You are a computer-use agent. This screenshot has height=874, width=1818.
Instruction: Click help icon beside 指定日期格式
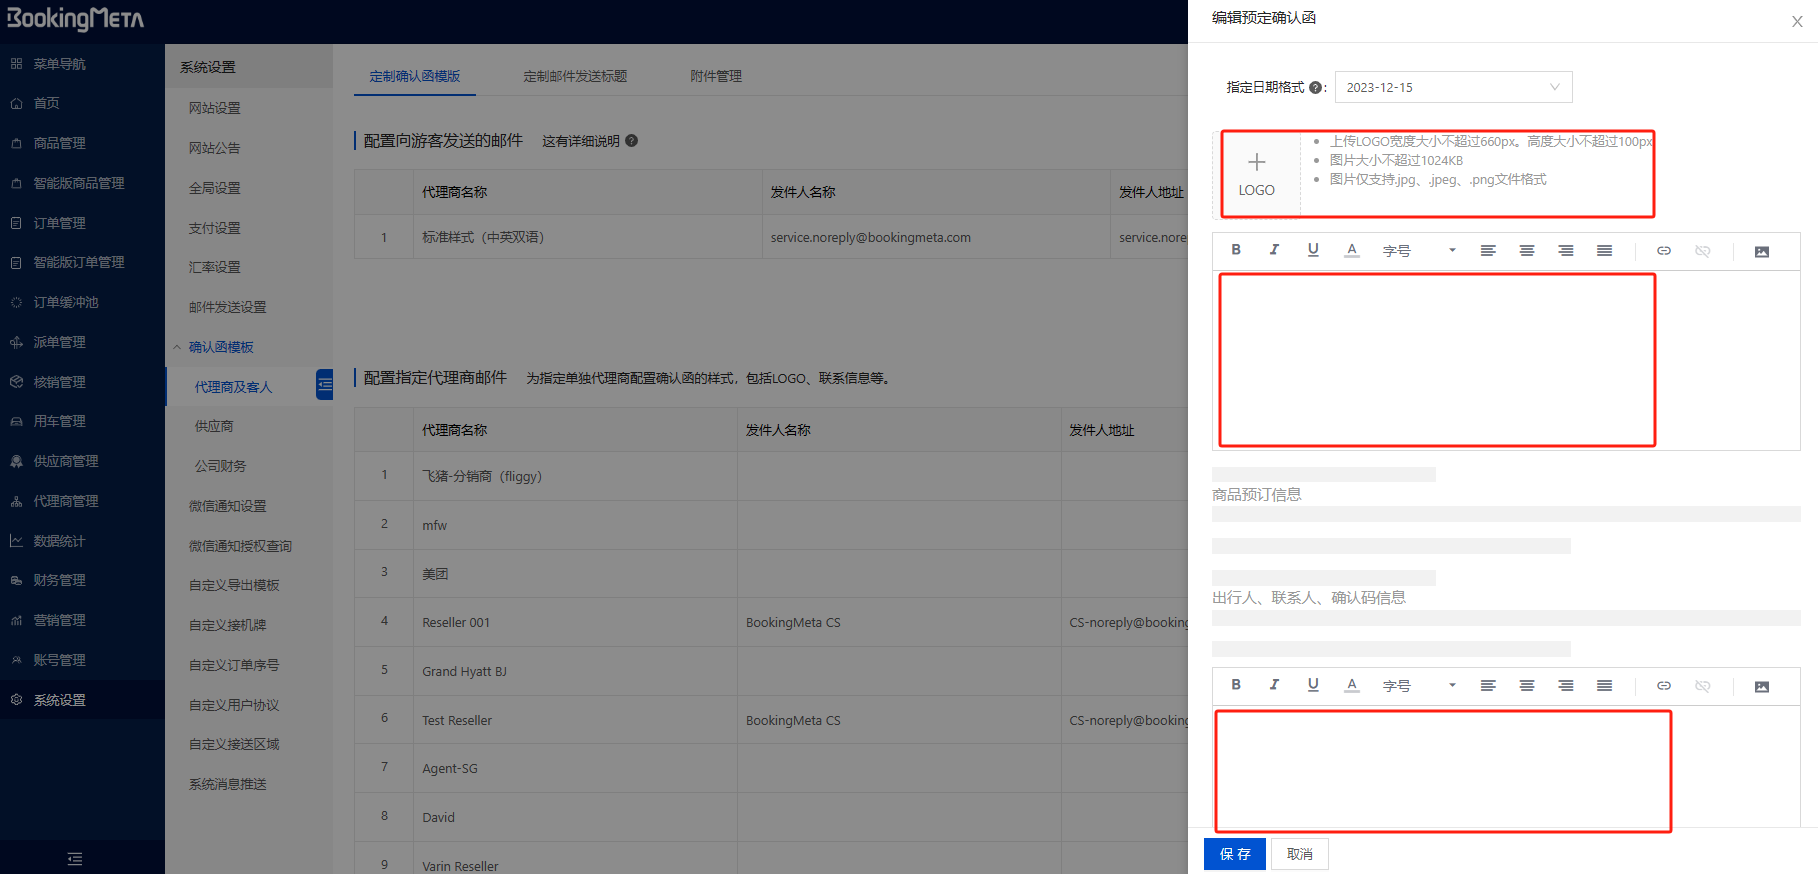coord(1315,88)
